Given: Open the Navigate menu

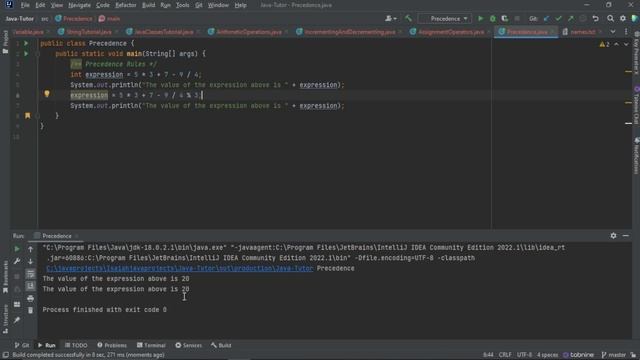Looking at the screenshot, I should coord(79,5).
